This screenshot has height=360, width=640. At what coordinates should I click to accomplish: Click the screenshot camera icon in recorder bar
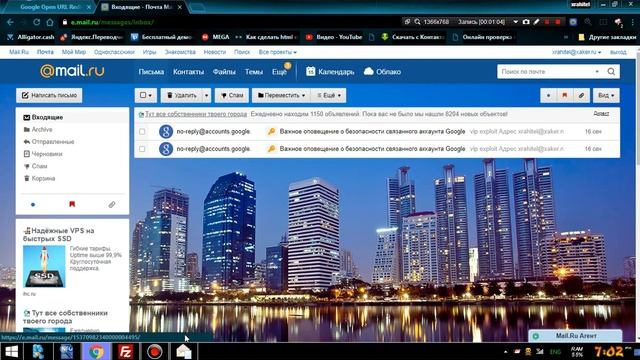526,22
